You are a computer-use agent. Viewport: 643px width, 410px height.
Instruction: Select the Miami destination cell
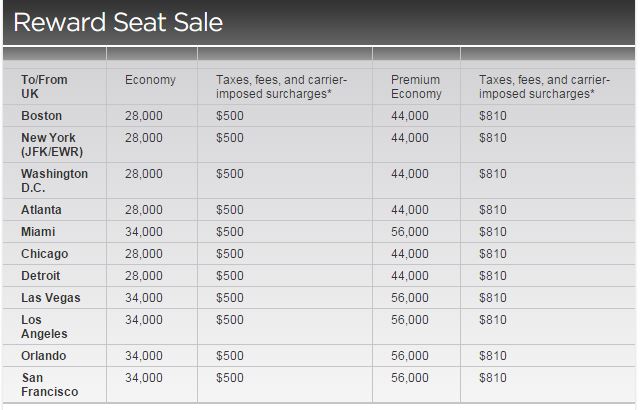(38, 232)
